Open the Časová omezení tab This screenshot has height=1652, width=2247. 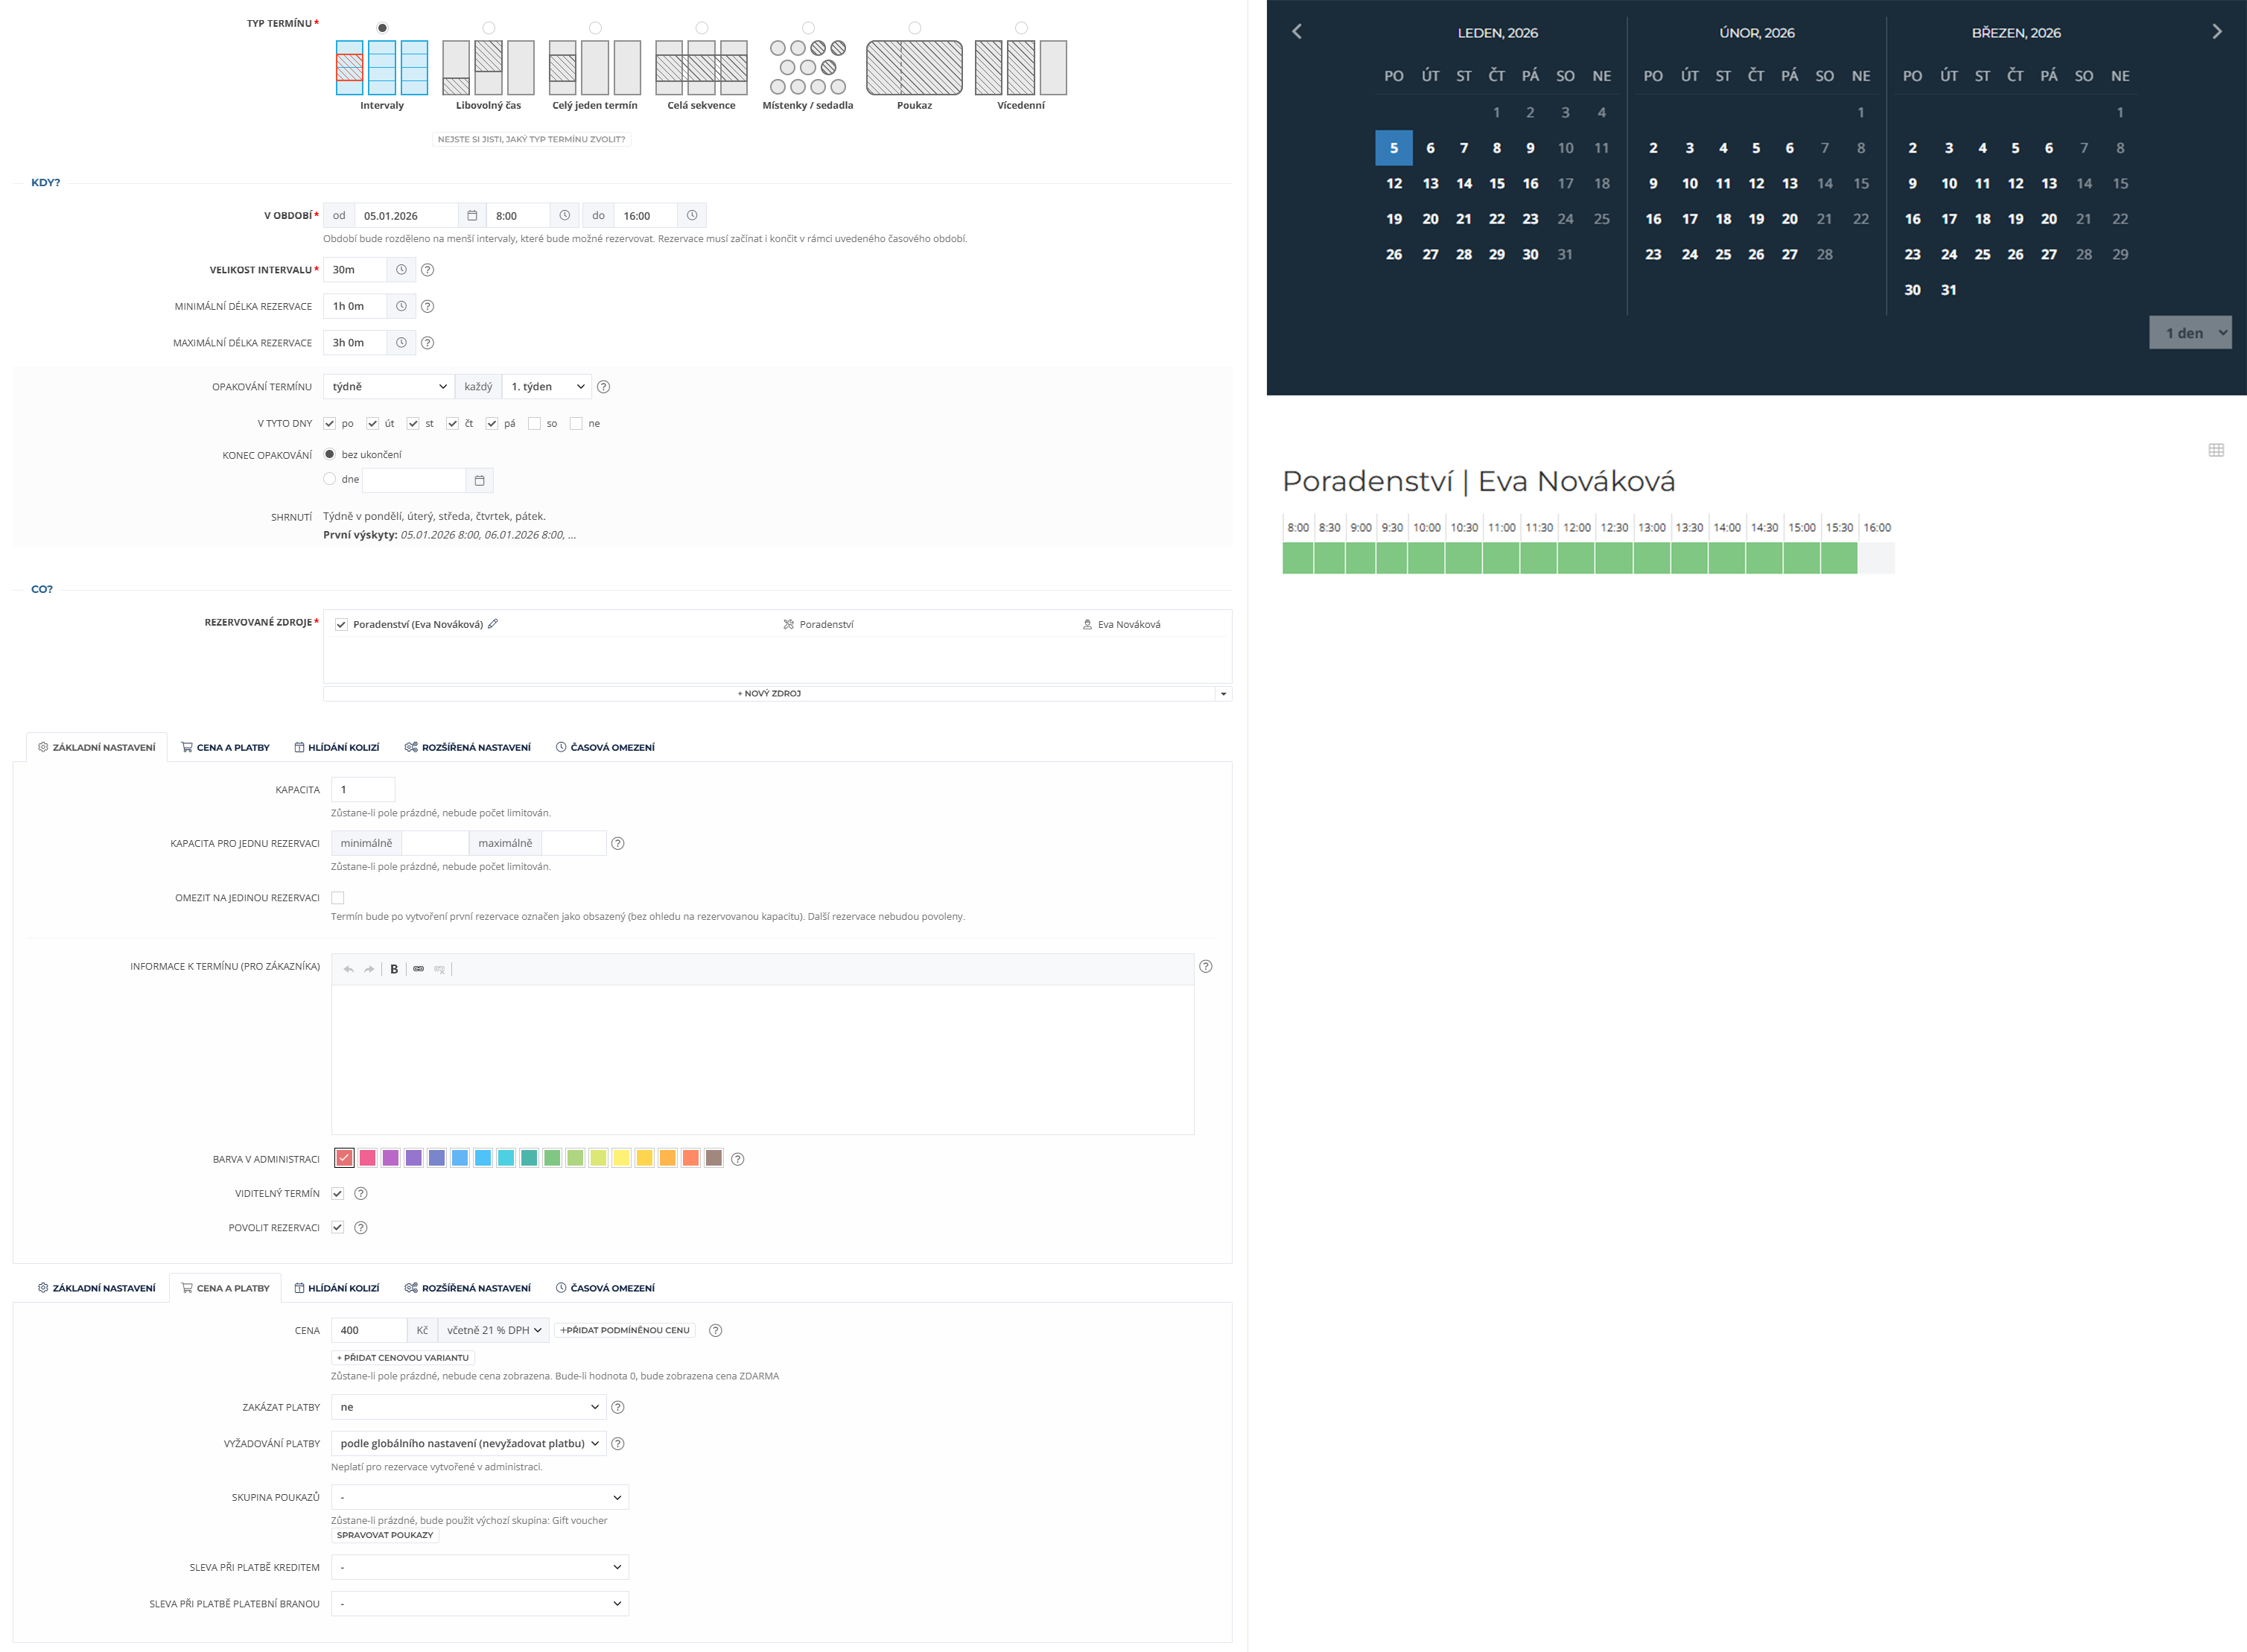point(605,747)
